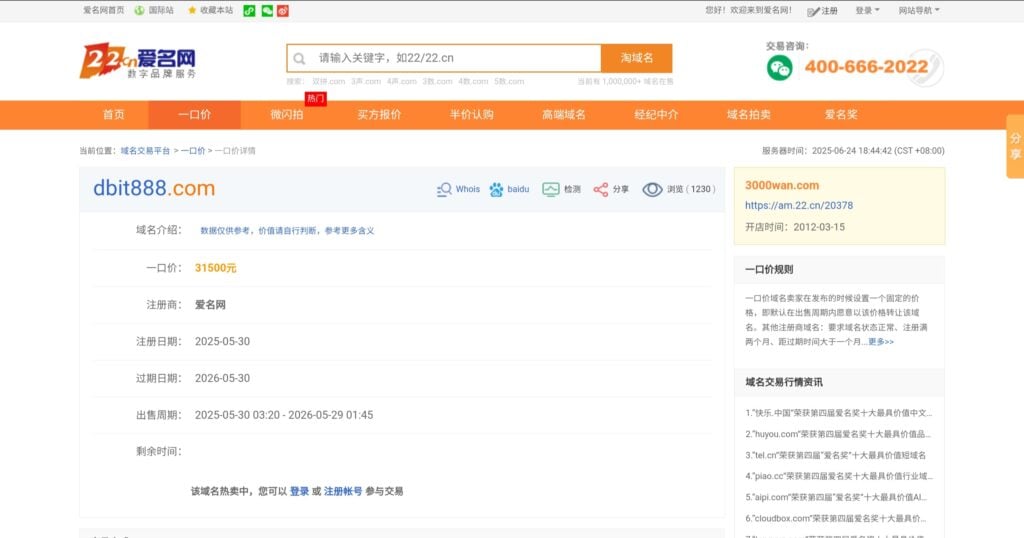
Task: Open news item 6 about cloudbox.com
Action: coord(835,518)
